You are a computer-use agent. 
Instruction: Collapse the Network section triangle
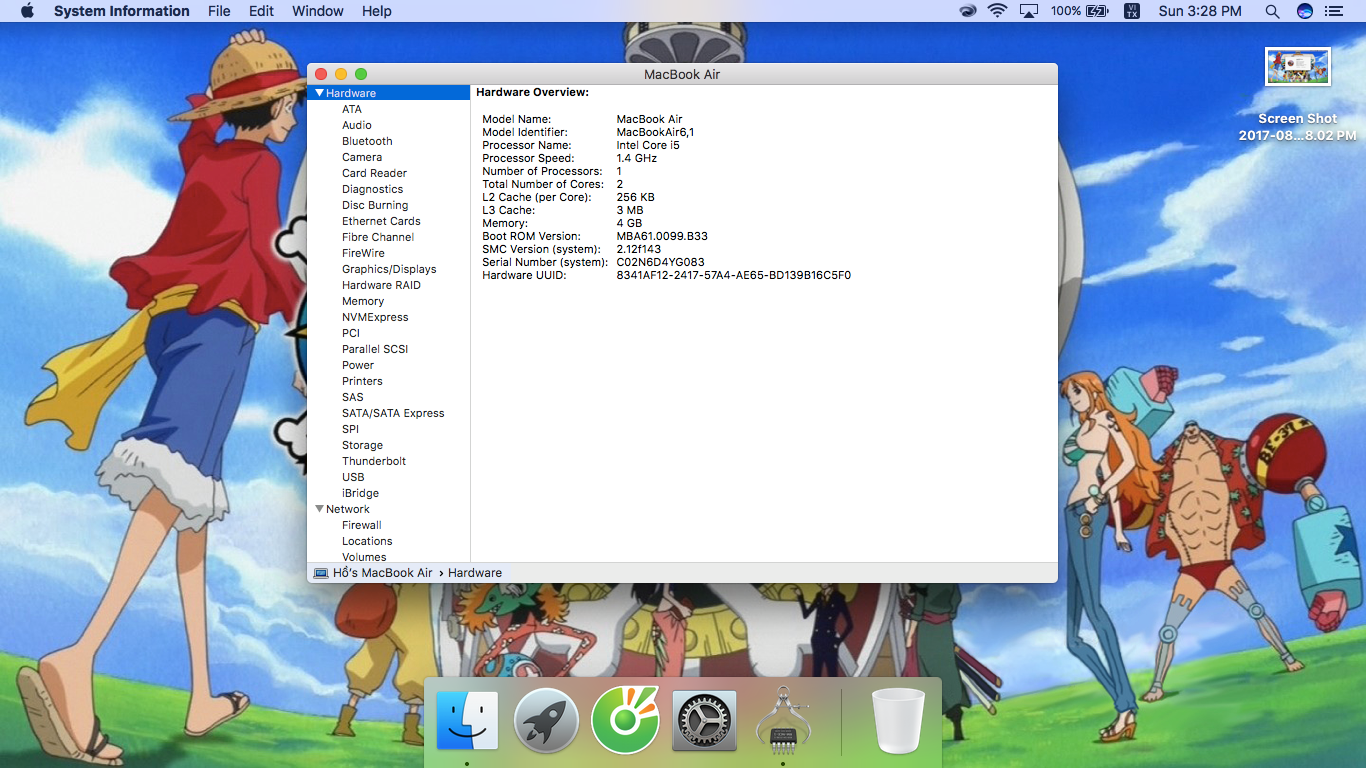coord(319,509)
